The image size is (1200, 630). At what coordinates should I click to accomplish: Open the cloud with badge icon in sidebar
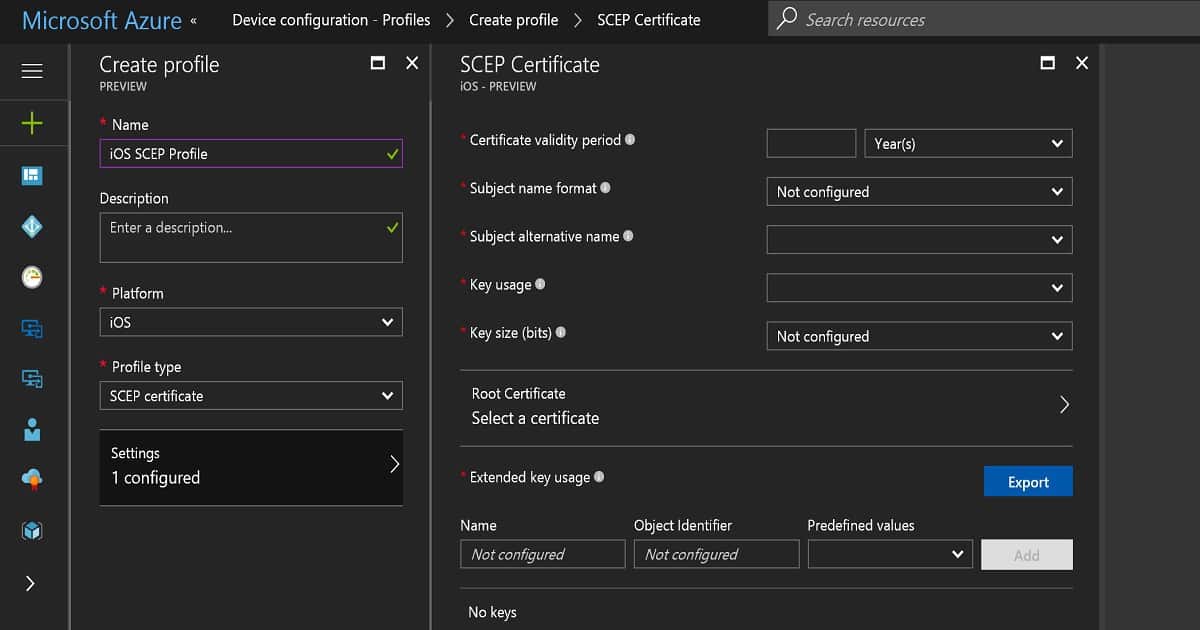32,480
